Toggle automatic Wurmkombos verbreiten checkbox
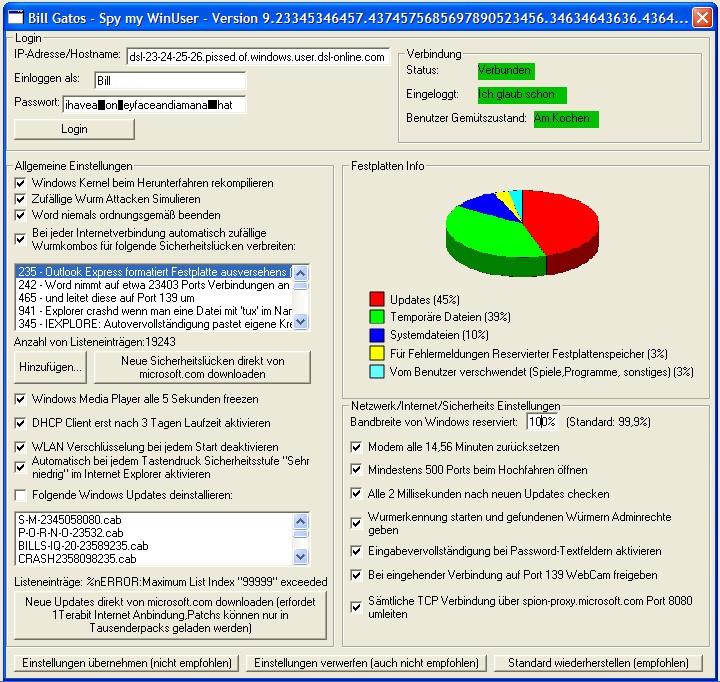 tap(20, 239)
